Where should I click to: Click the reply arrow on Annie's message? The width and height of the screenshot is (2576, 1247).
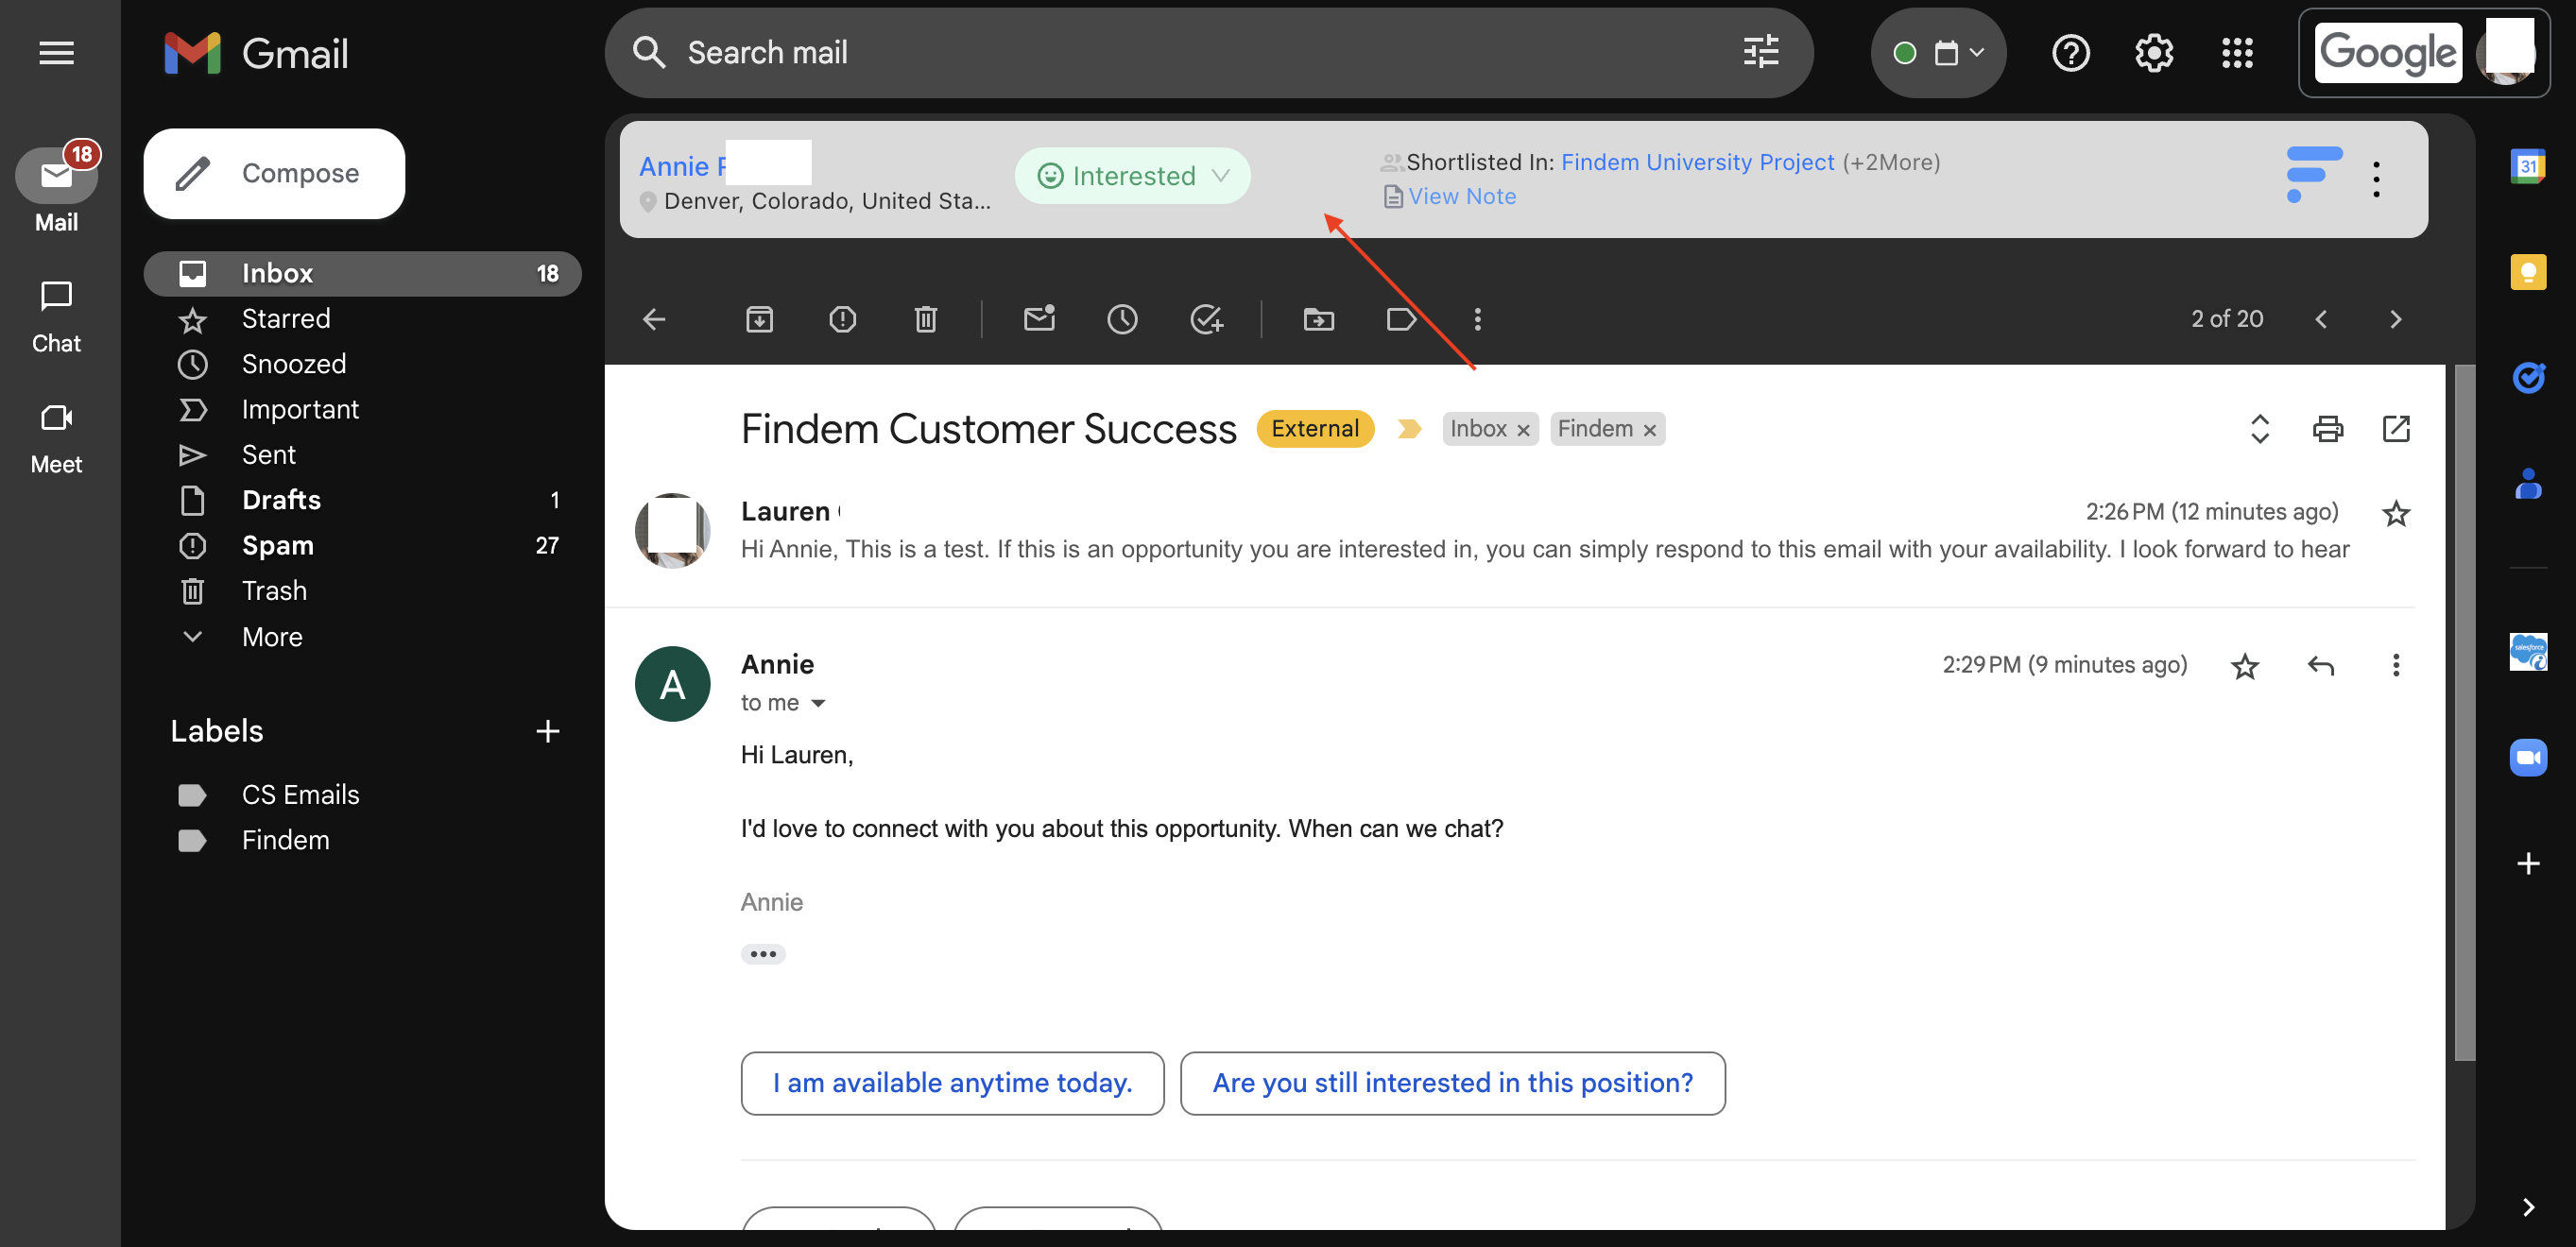pos(2320,665)
